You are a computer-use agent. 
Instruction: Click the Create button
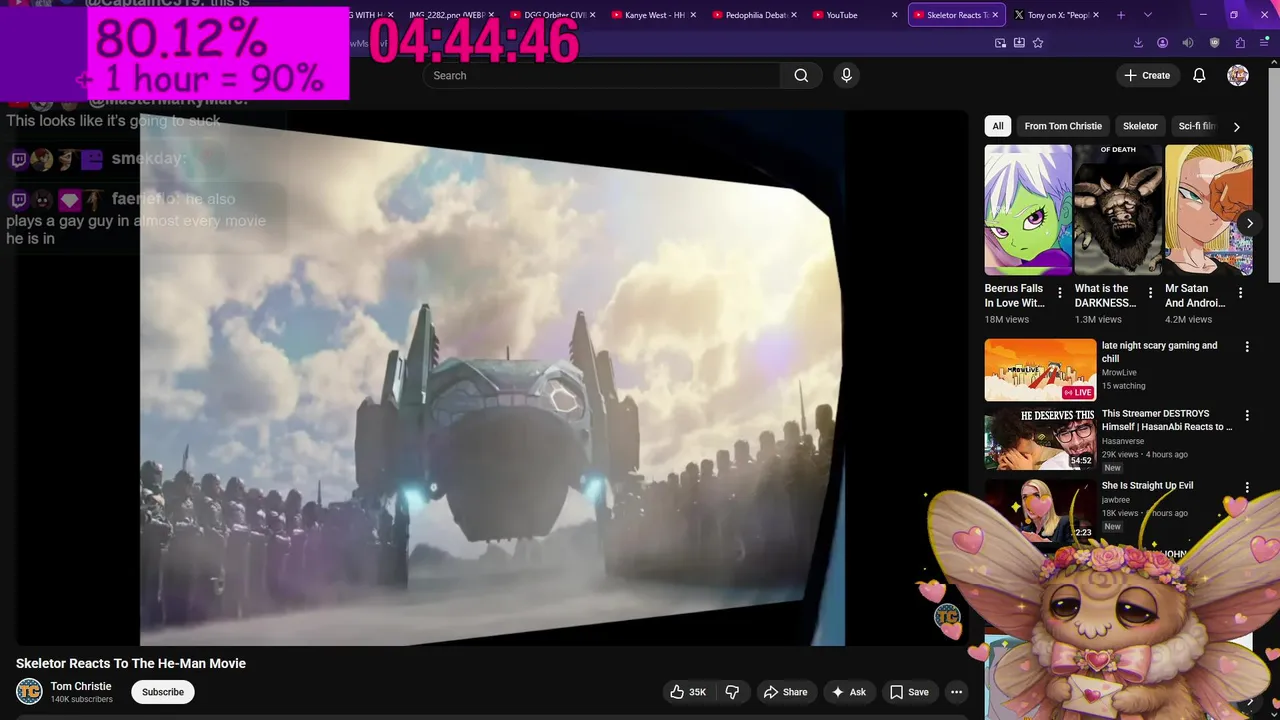(x=1147, y=75)
